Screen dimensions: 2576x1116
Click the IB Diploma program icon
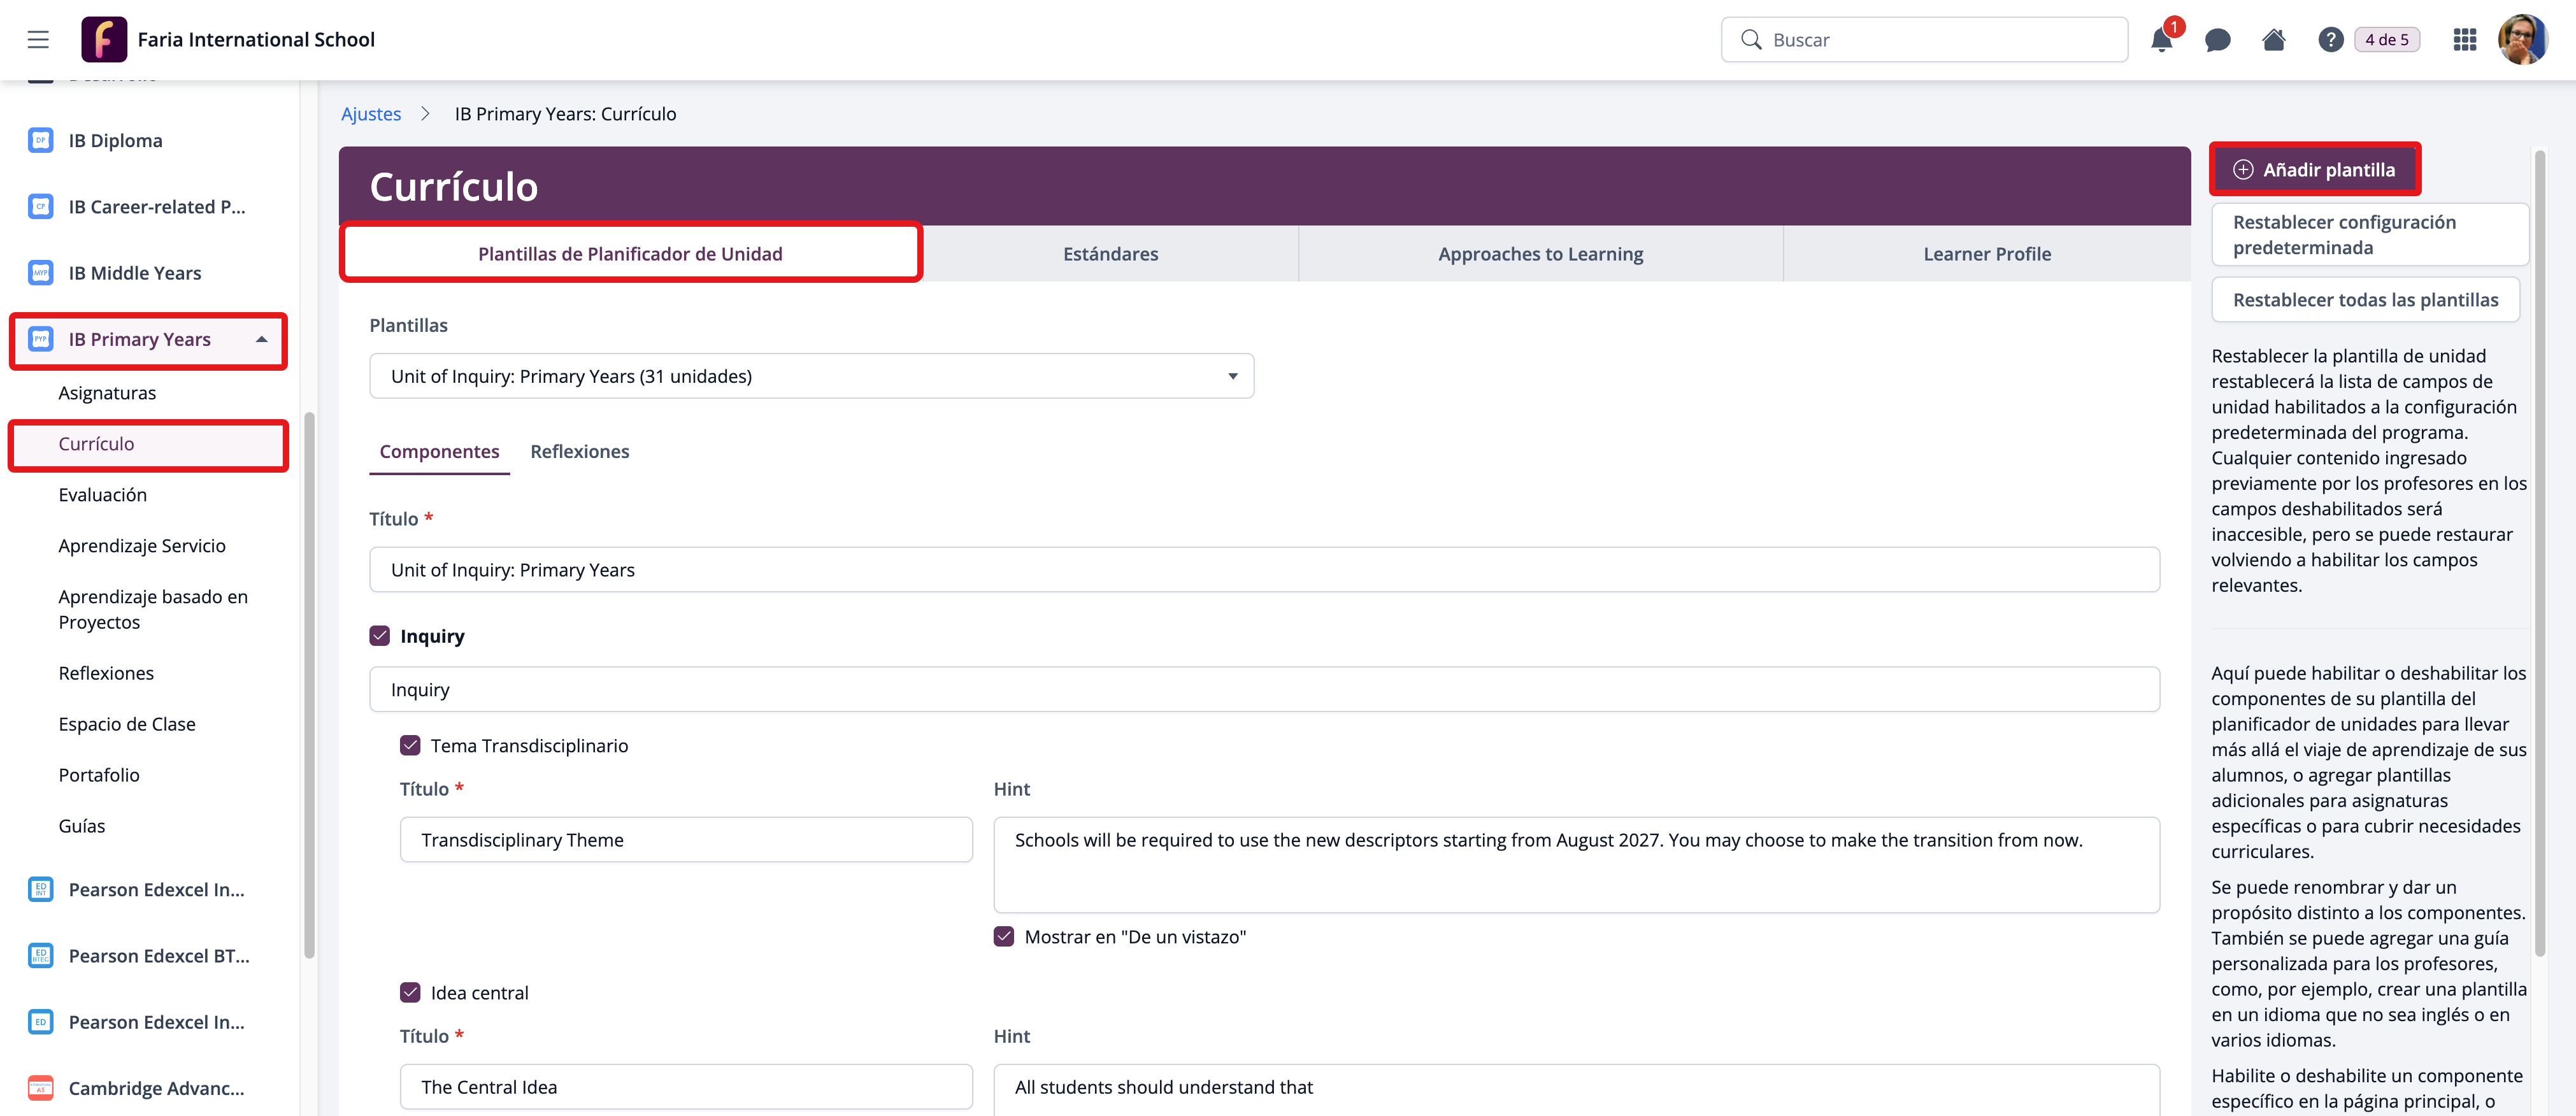coord(41,140)
